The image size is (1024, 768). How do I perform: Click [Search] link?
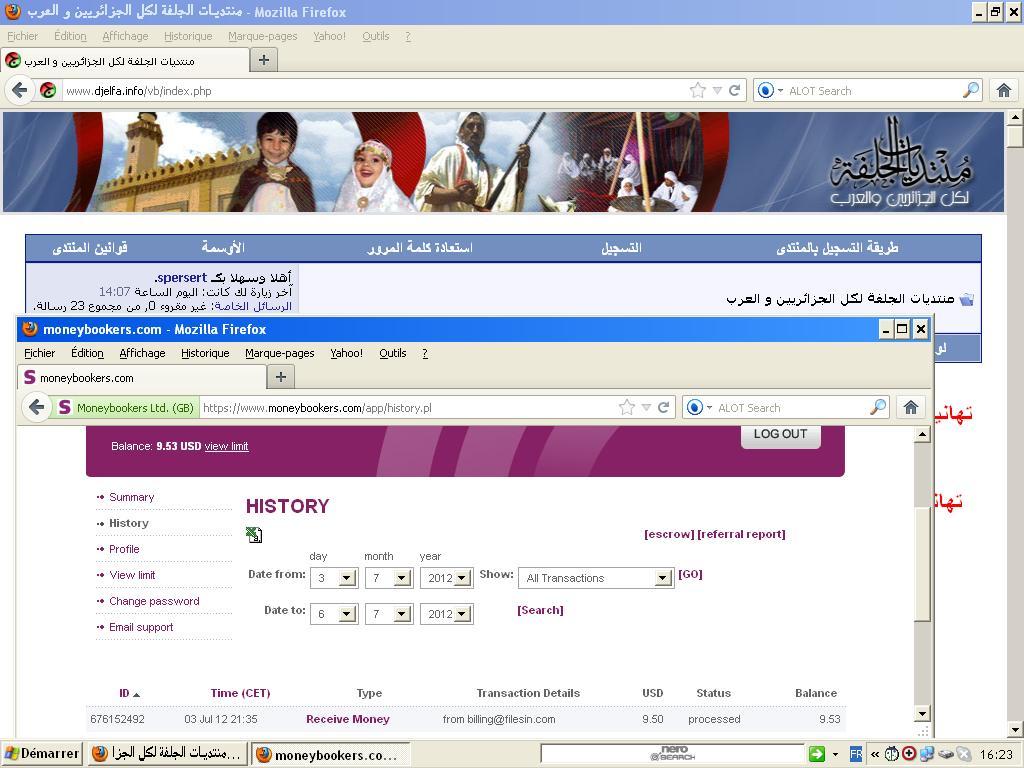click(x=540, y=610)
